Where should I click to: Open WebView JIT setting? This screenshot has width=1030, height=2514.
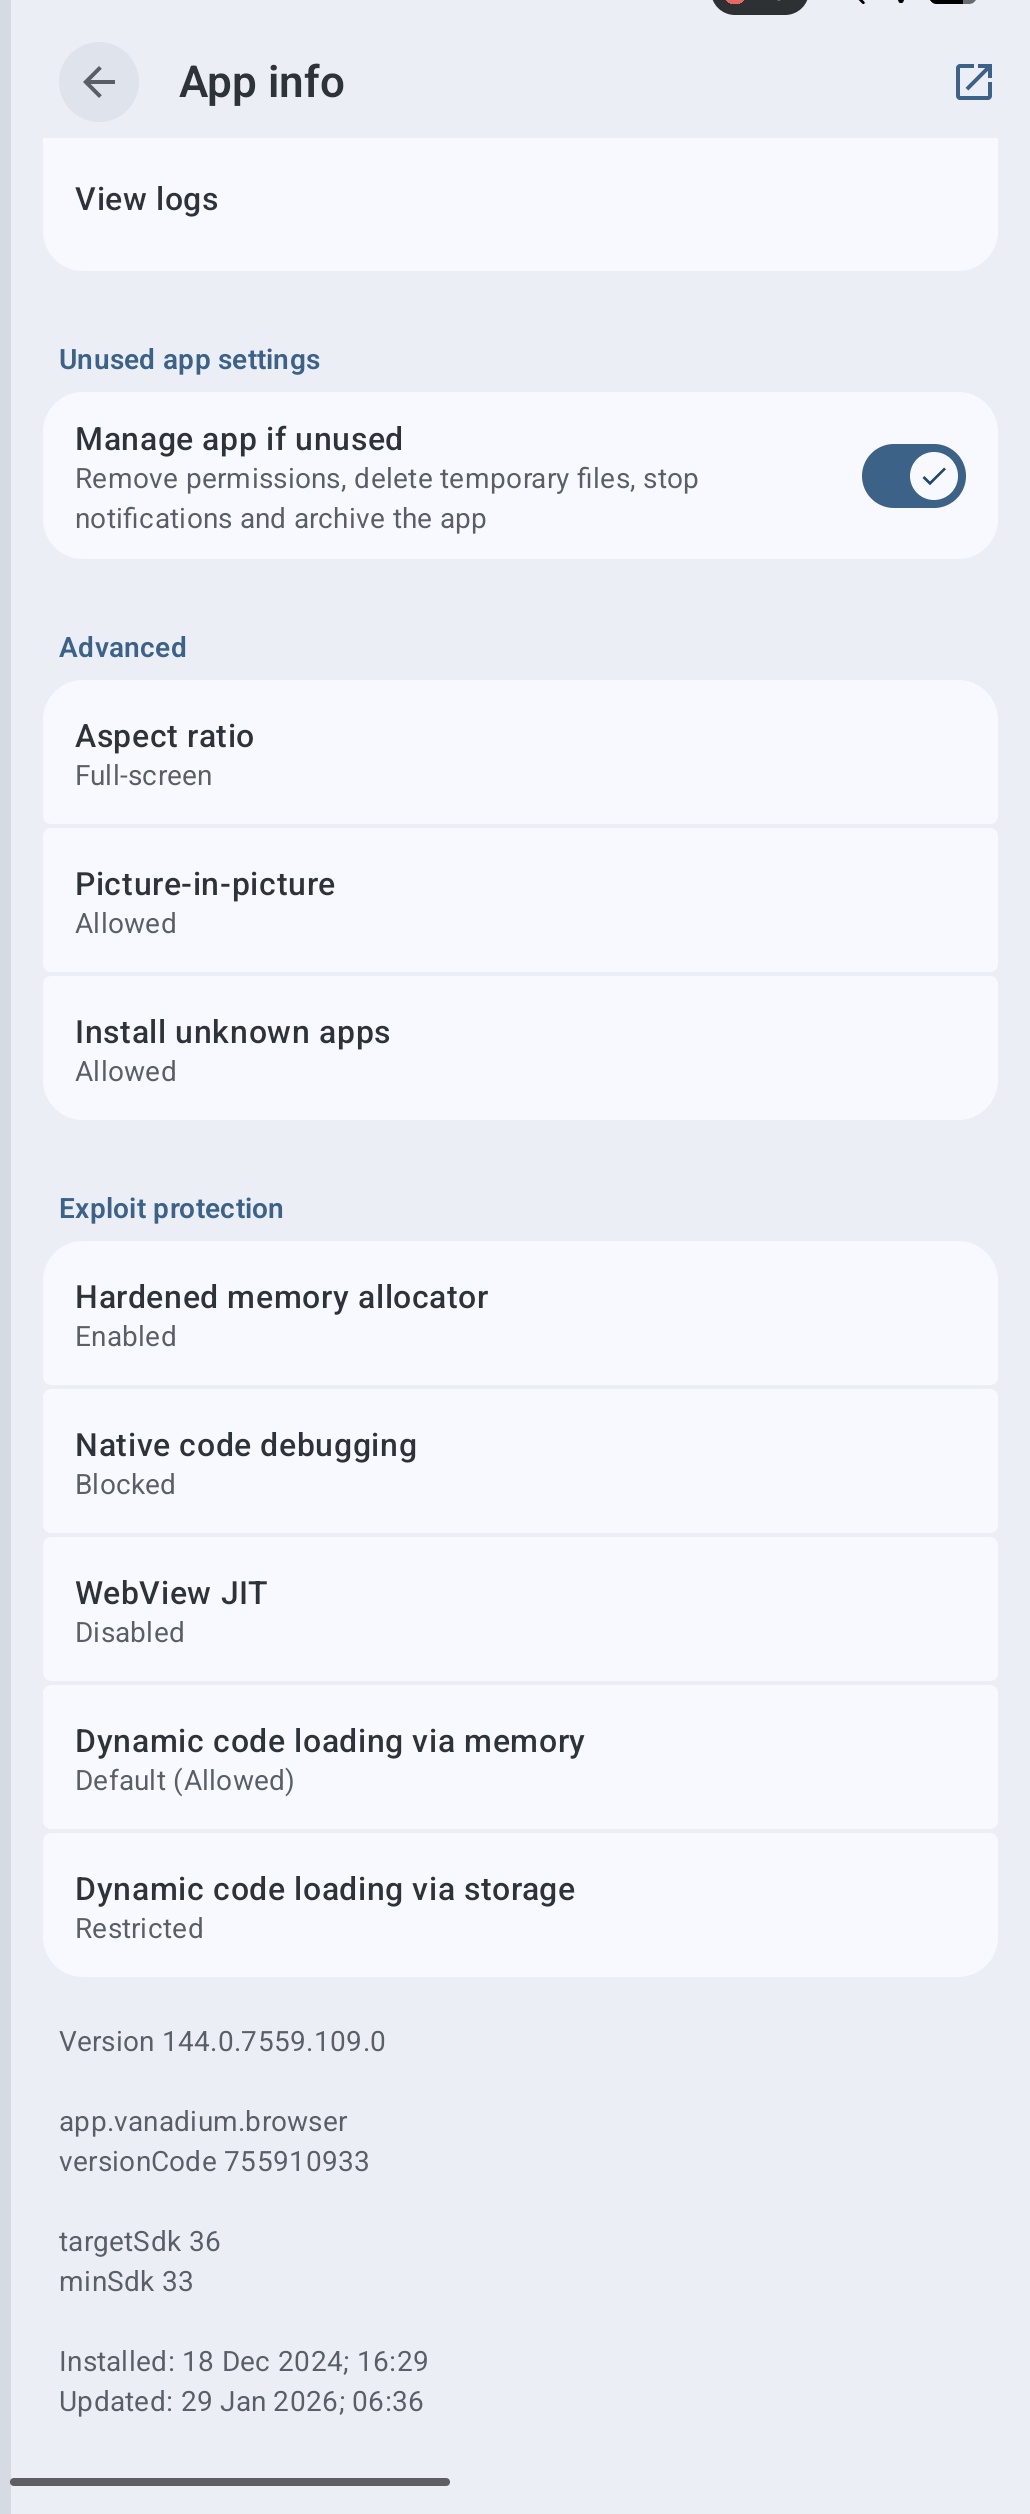(520, 1611)
